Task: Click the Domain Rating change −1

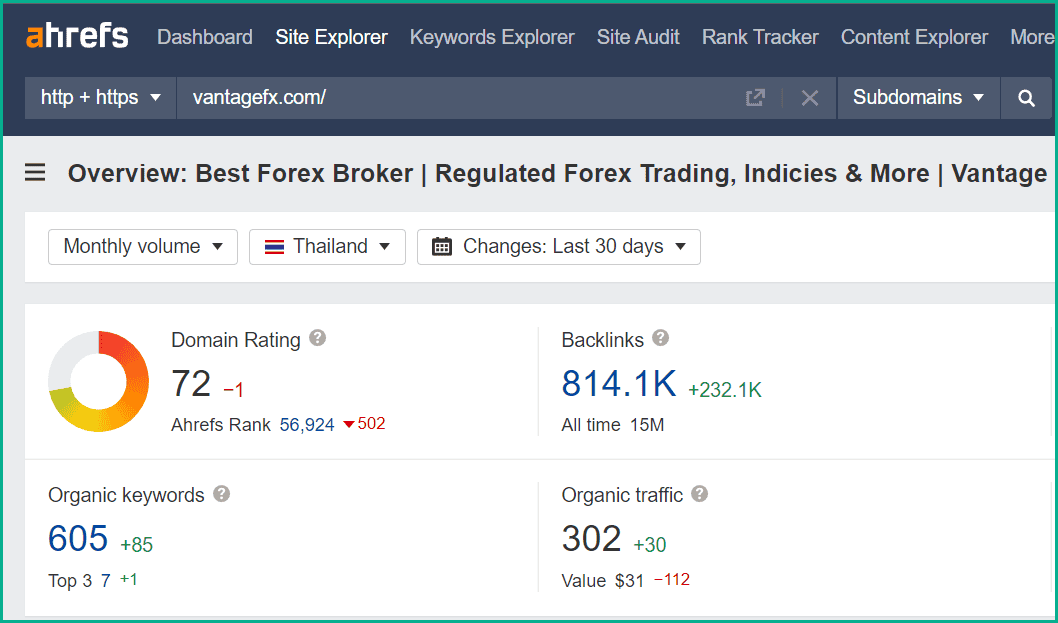Action: (x=233, y=389)
